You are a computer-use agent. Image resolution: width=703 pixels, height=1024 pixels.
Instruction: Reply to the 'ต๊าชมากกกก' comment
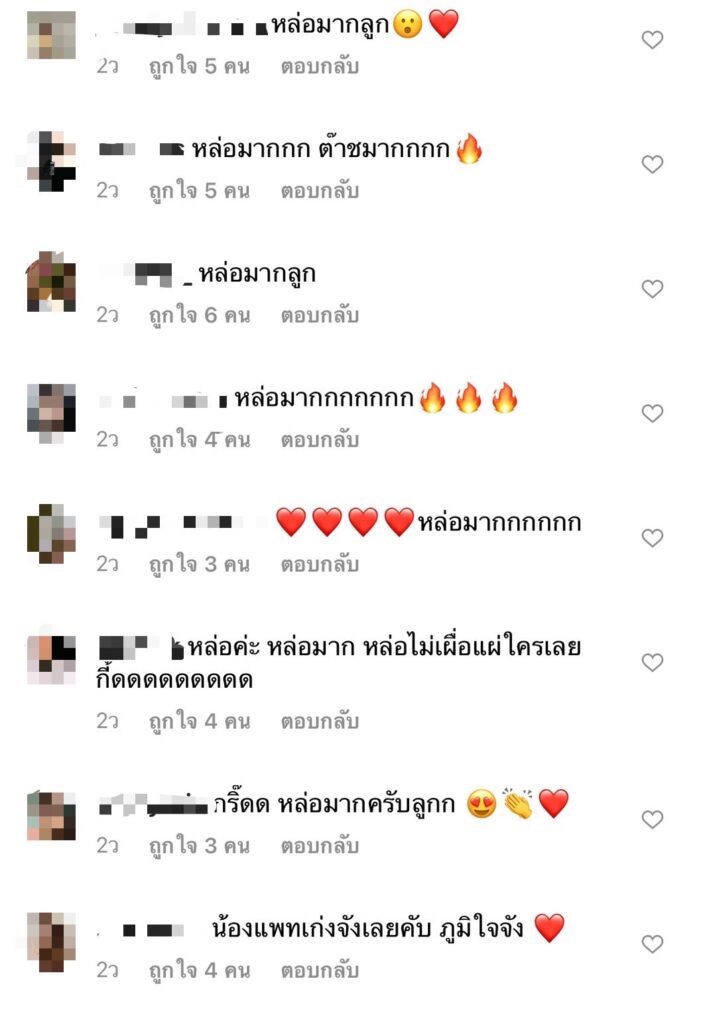click(320, 191)
